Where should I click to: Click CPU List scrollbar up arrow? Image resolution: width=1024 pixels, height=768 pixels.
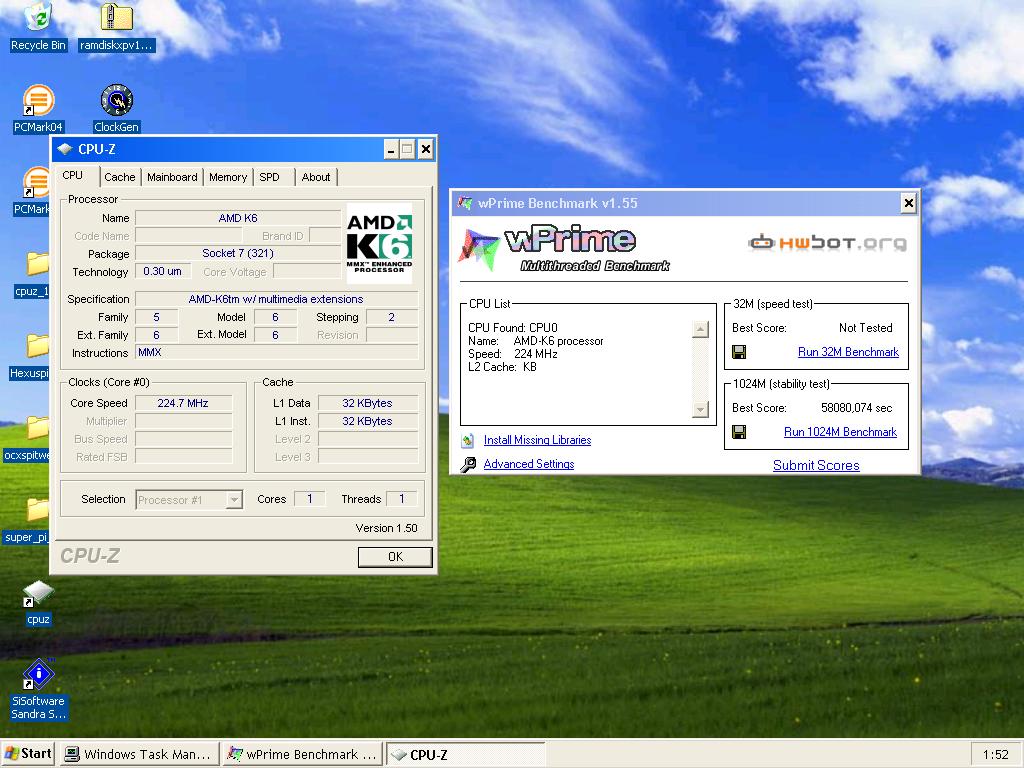(700, 329)
